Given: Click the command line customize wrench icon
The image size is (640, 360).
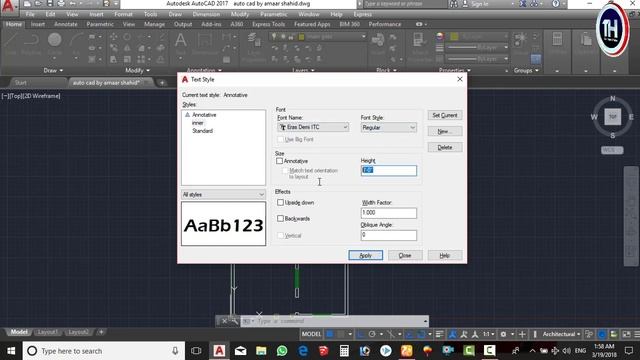Looking at the screenshot, I should [234, 321].
